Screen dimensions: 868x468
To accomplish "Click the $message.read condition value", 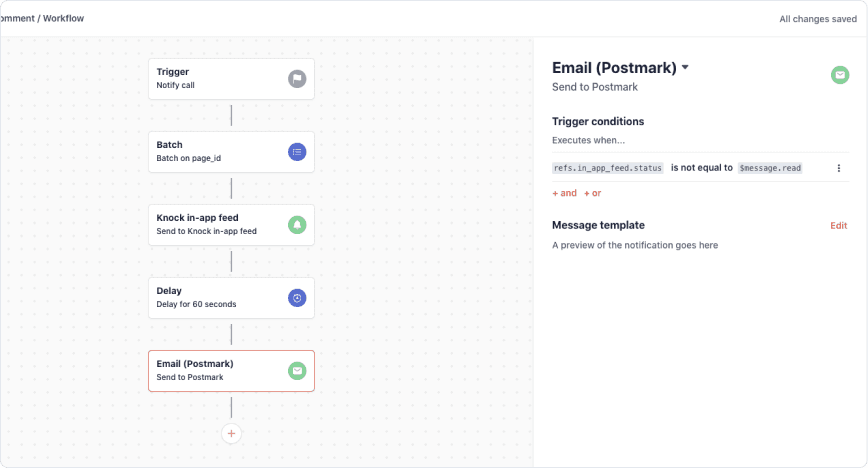I will click(770, 168).
